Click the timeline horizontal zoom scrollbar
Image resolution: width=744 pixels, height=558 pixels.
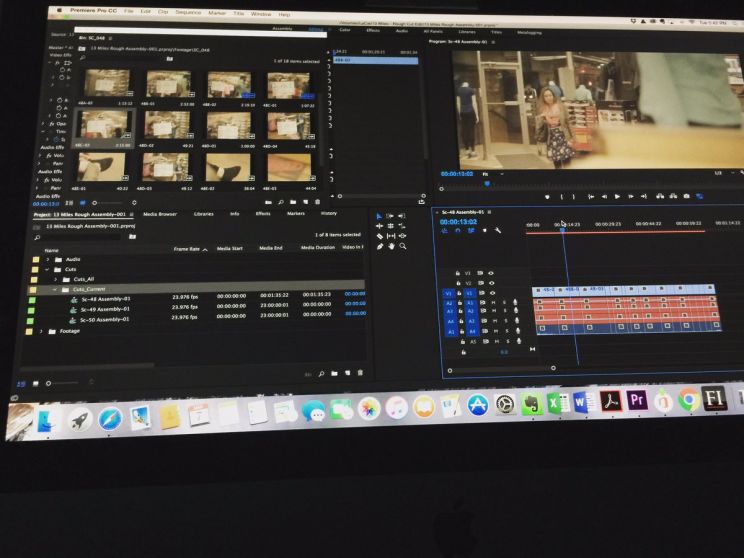(x=501, y=368)
